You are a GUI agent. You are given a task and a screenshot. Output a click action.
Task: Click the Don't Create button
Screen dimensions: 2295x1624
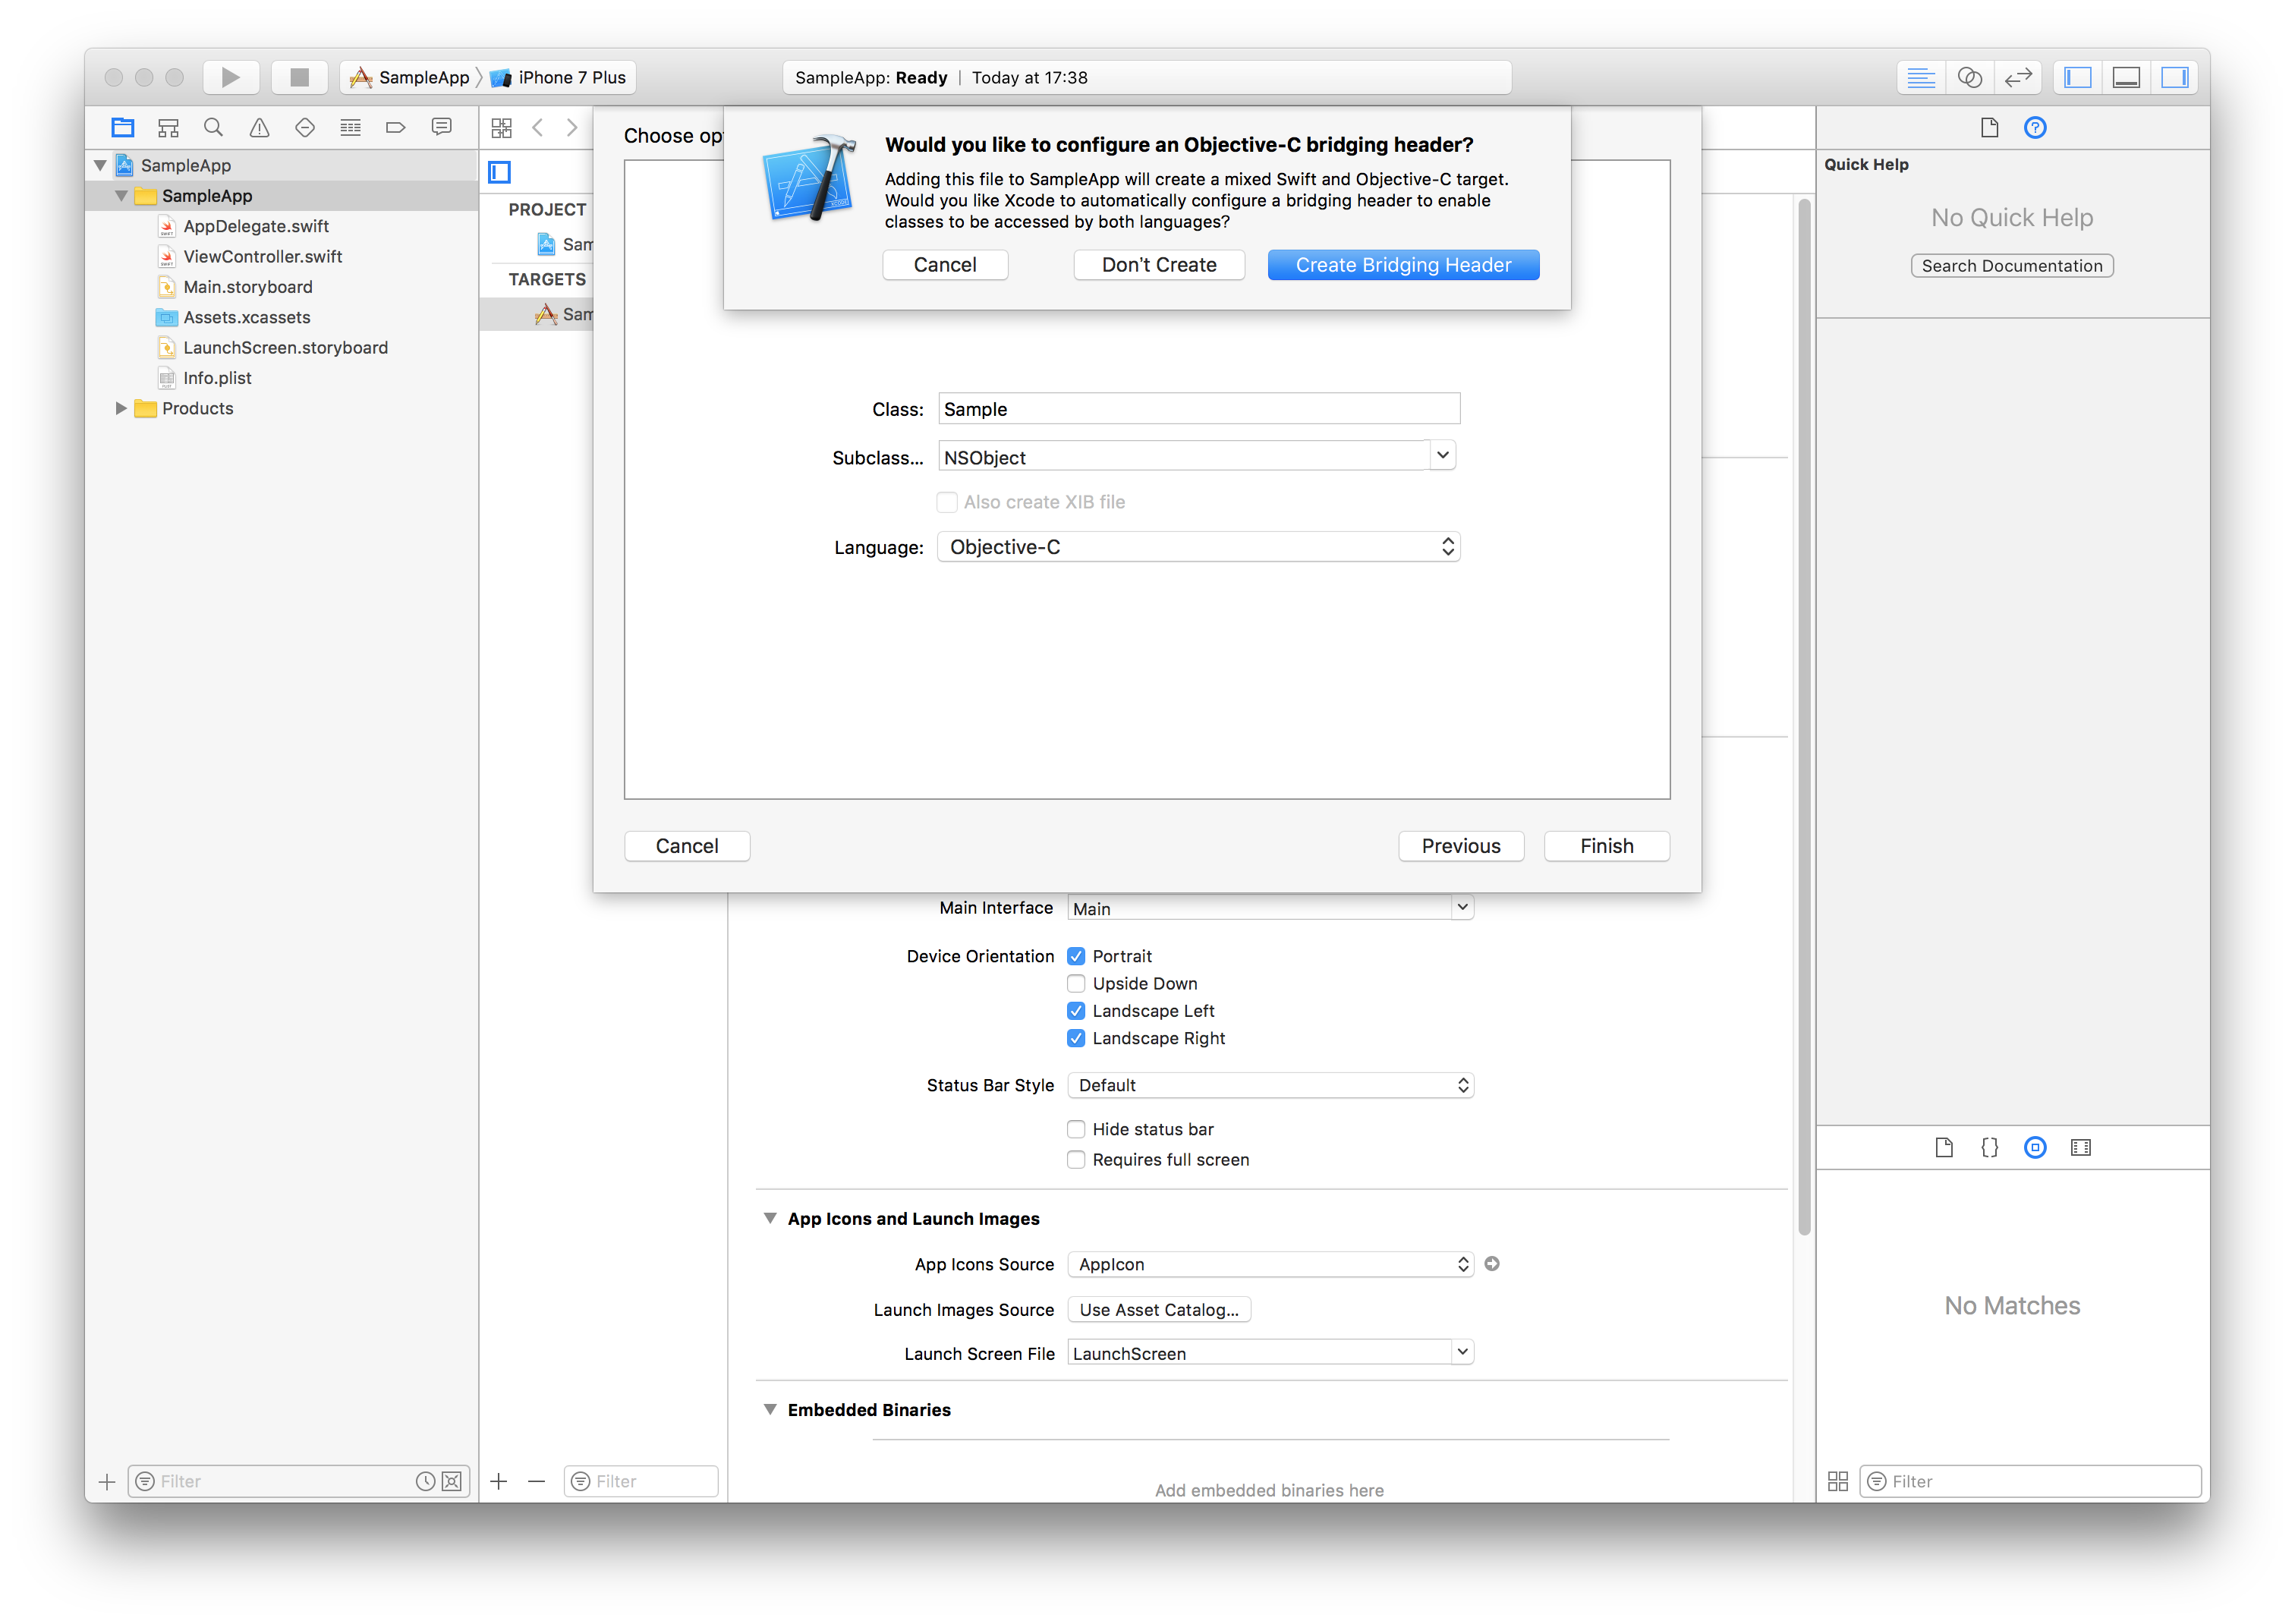(1158, 264)
